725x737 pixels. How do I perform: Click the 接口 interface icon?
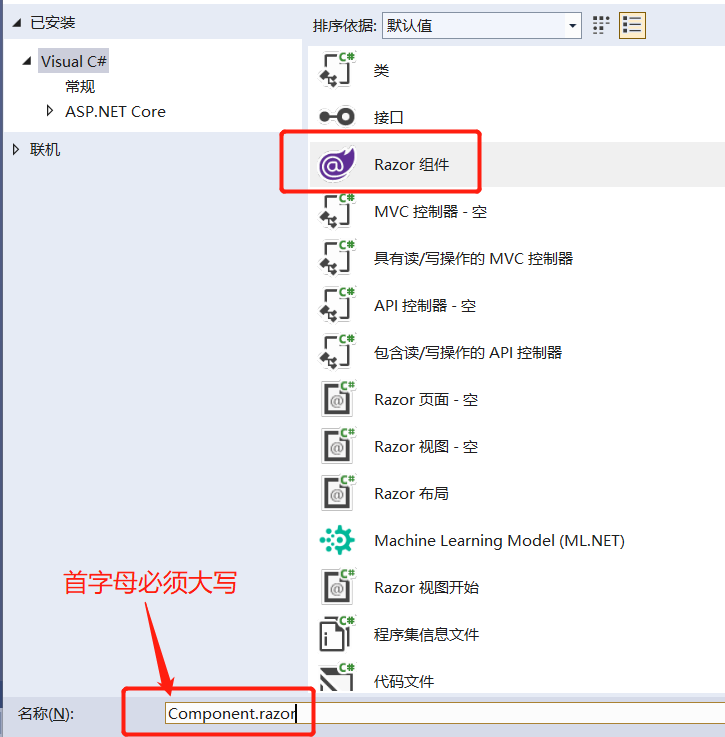point(337,117)
